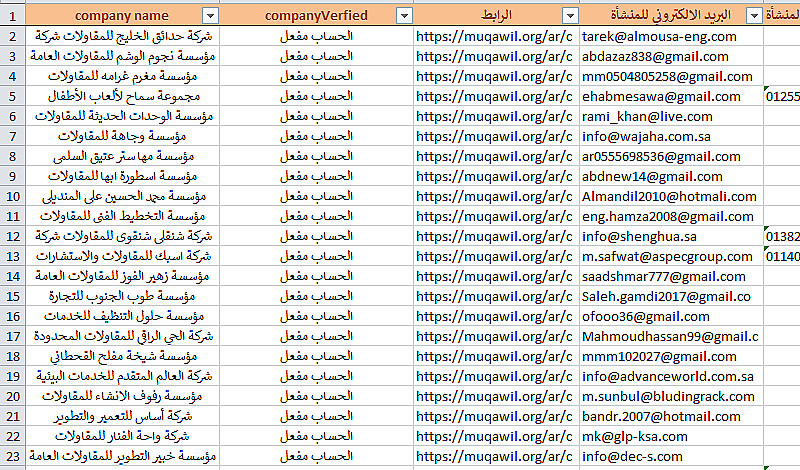
Task: Click email bandr.2007@hotmail.com
Action: 661,416
